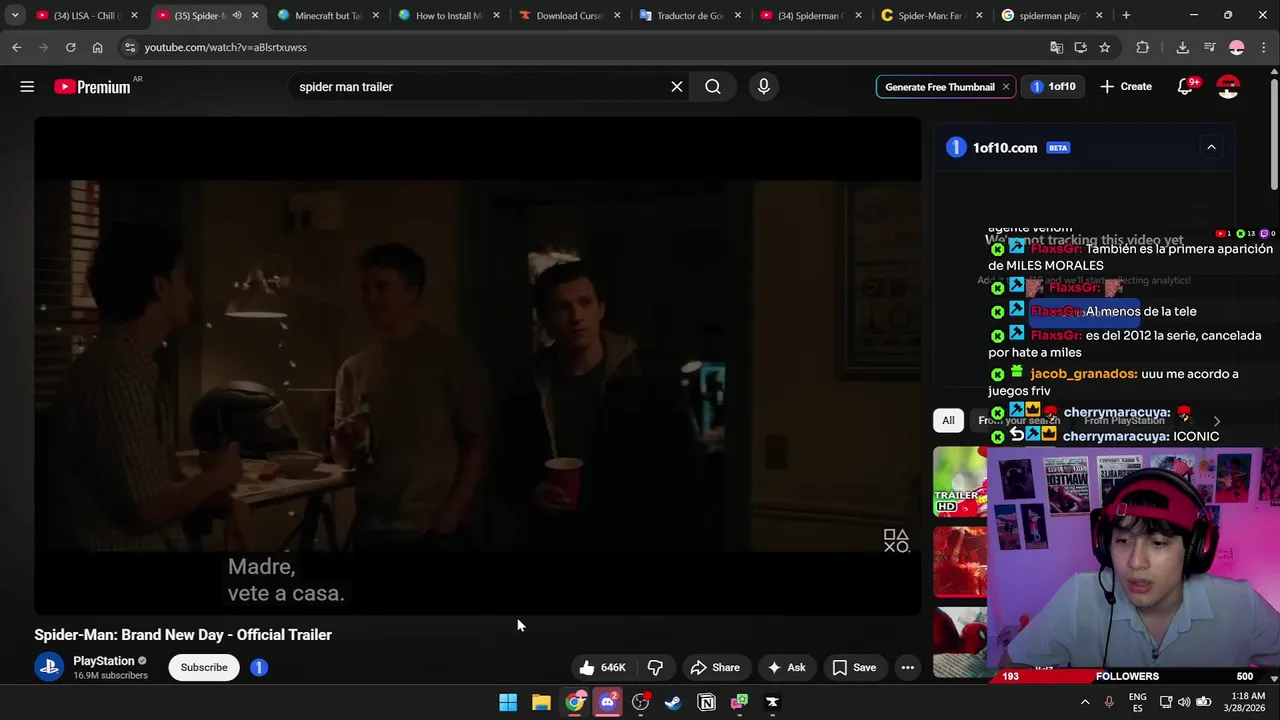Open Chrome downloads tray
Image resolution: width=1280 pixels, height=720 pixels.
[1182, 47]
